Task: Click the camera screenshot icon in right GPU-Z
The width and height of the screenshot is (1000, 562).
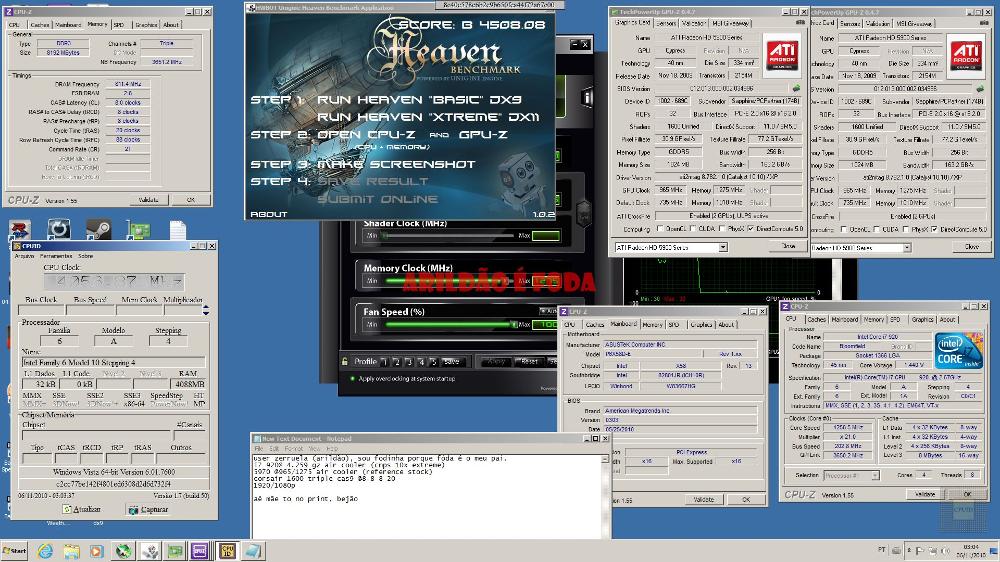Action: pos(986,22)
